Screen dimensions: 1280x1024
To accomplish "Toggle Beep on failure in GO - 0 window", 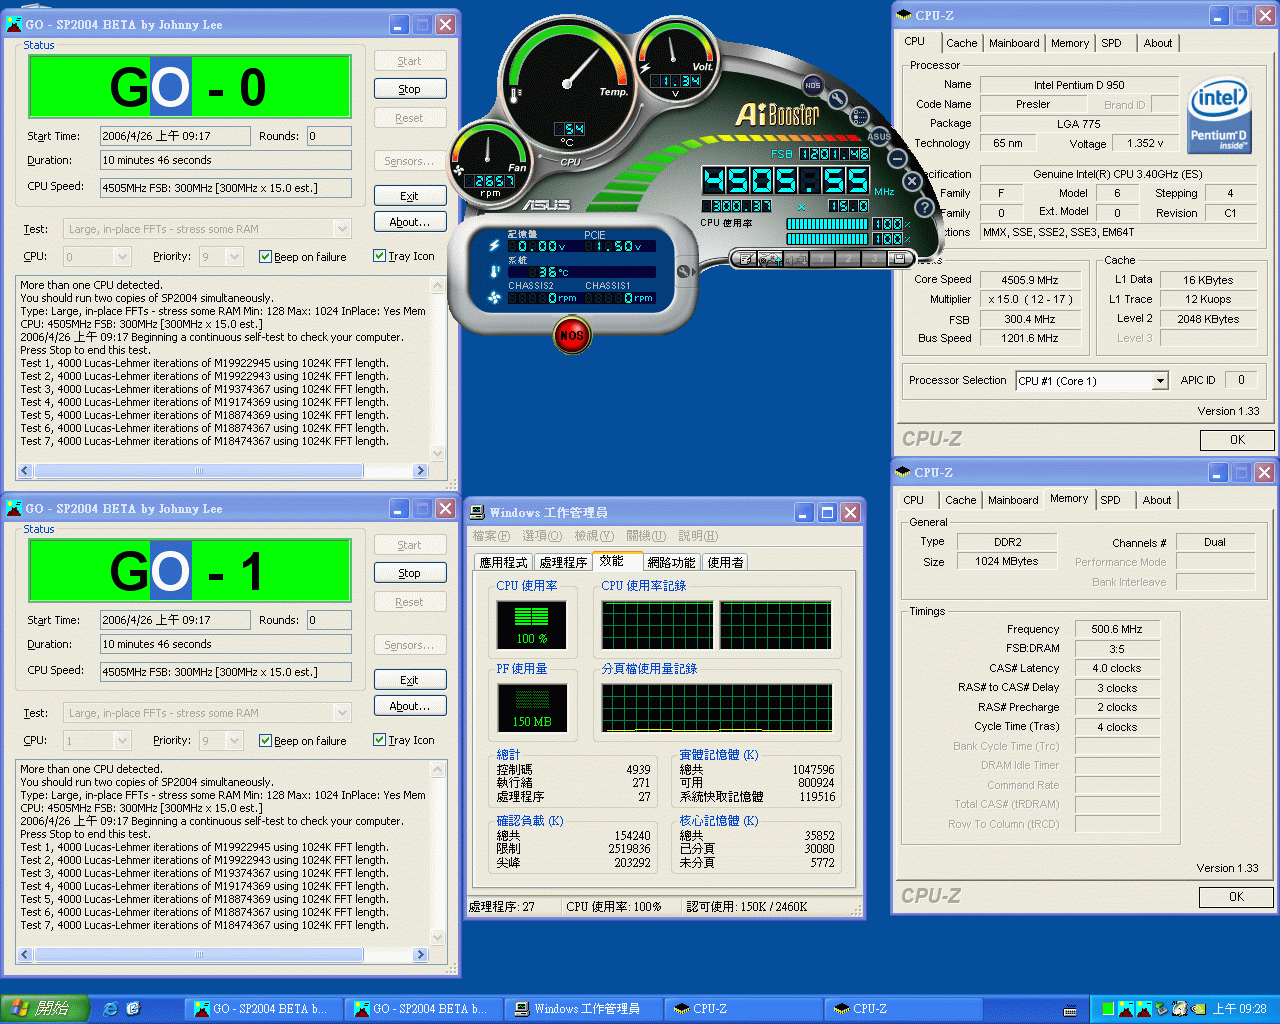I will pos(266,257).
